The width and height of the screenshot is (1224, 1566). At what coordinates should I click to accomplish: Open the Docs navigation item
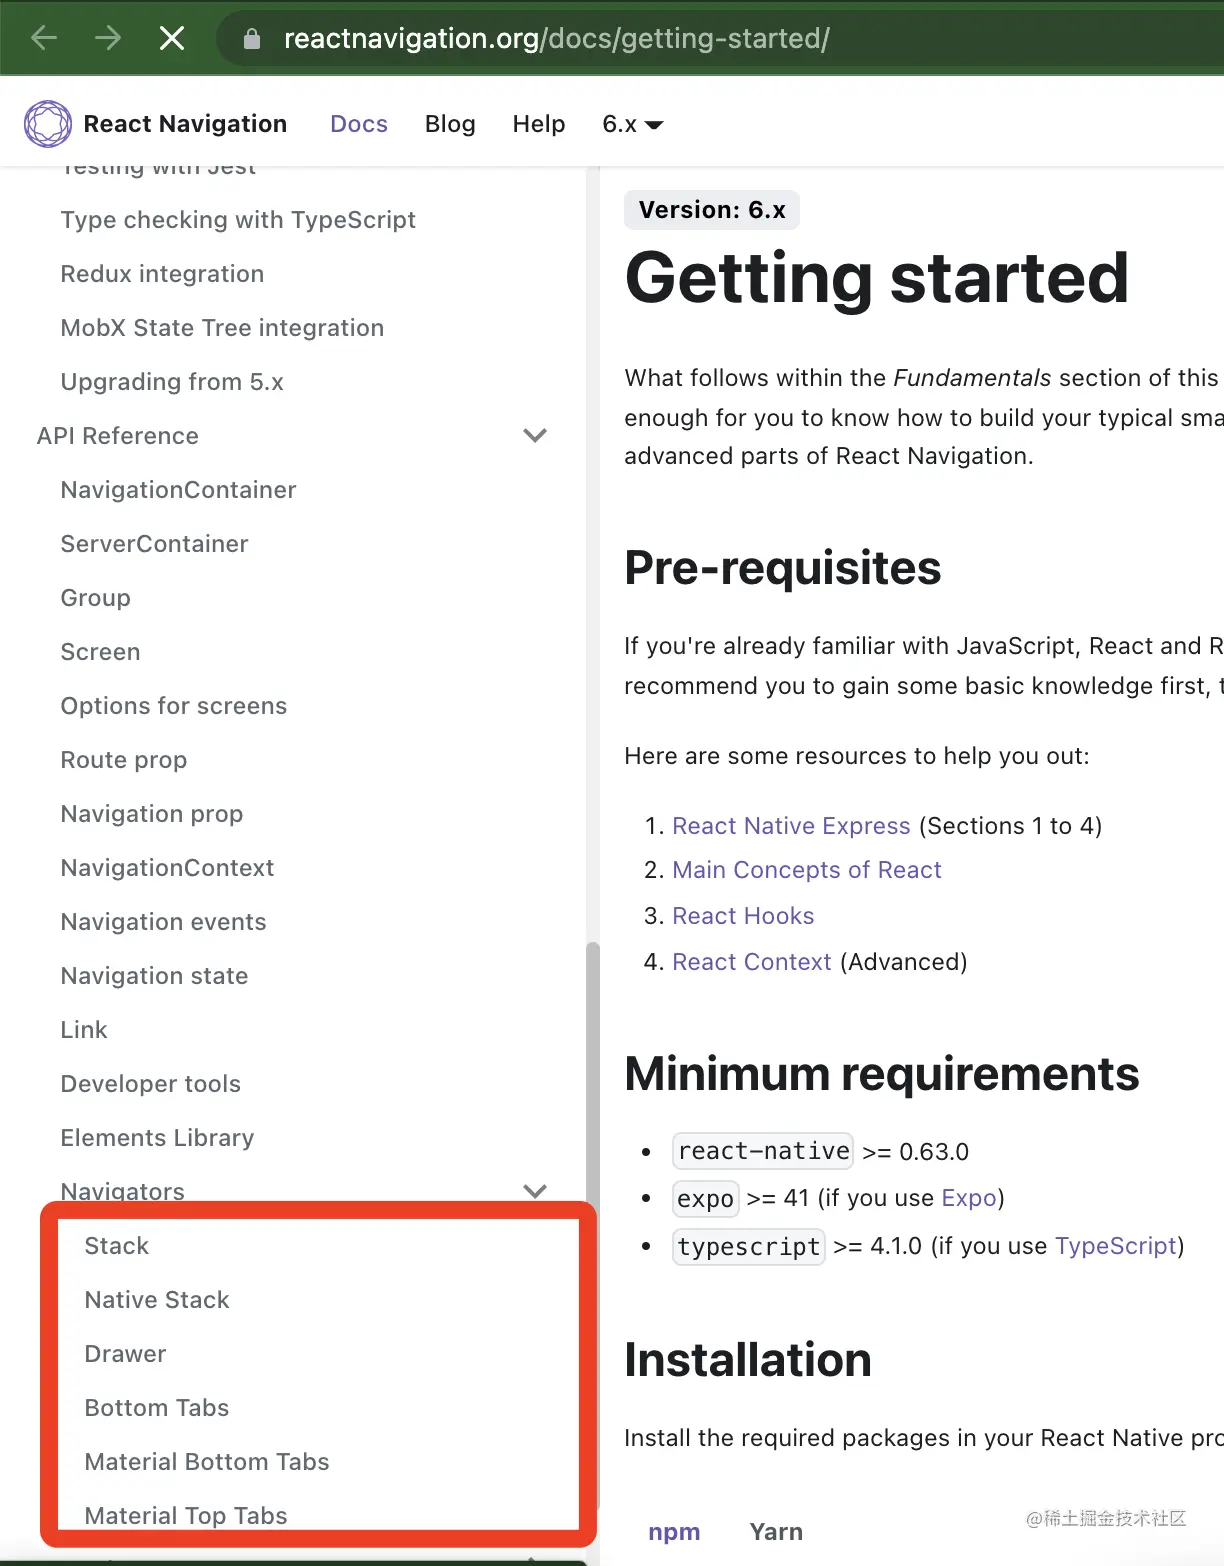coord(359,124)
